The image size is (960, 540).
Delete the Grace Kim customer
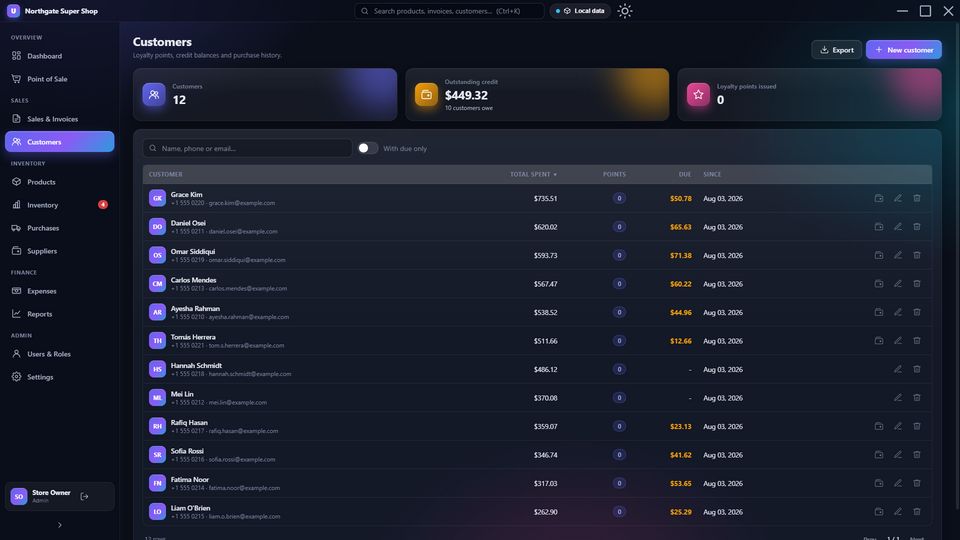point(917,198)
